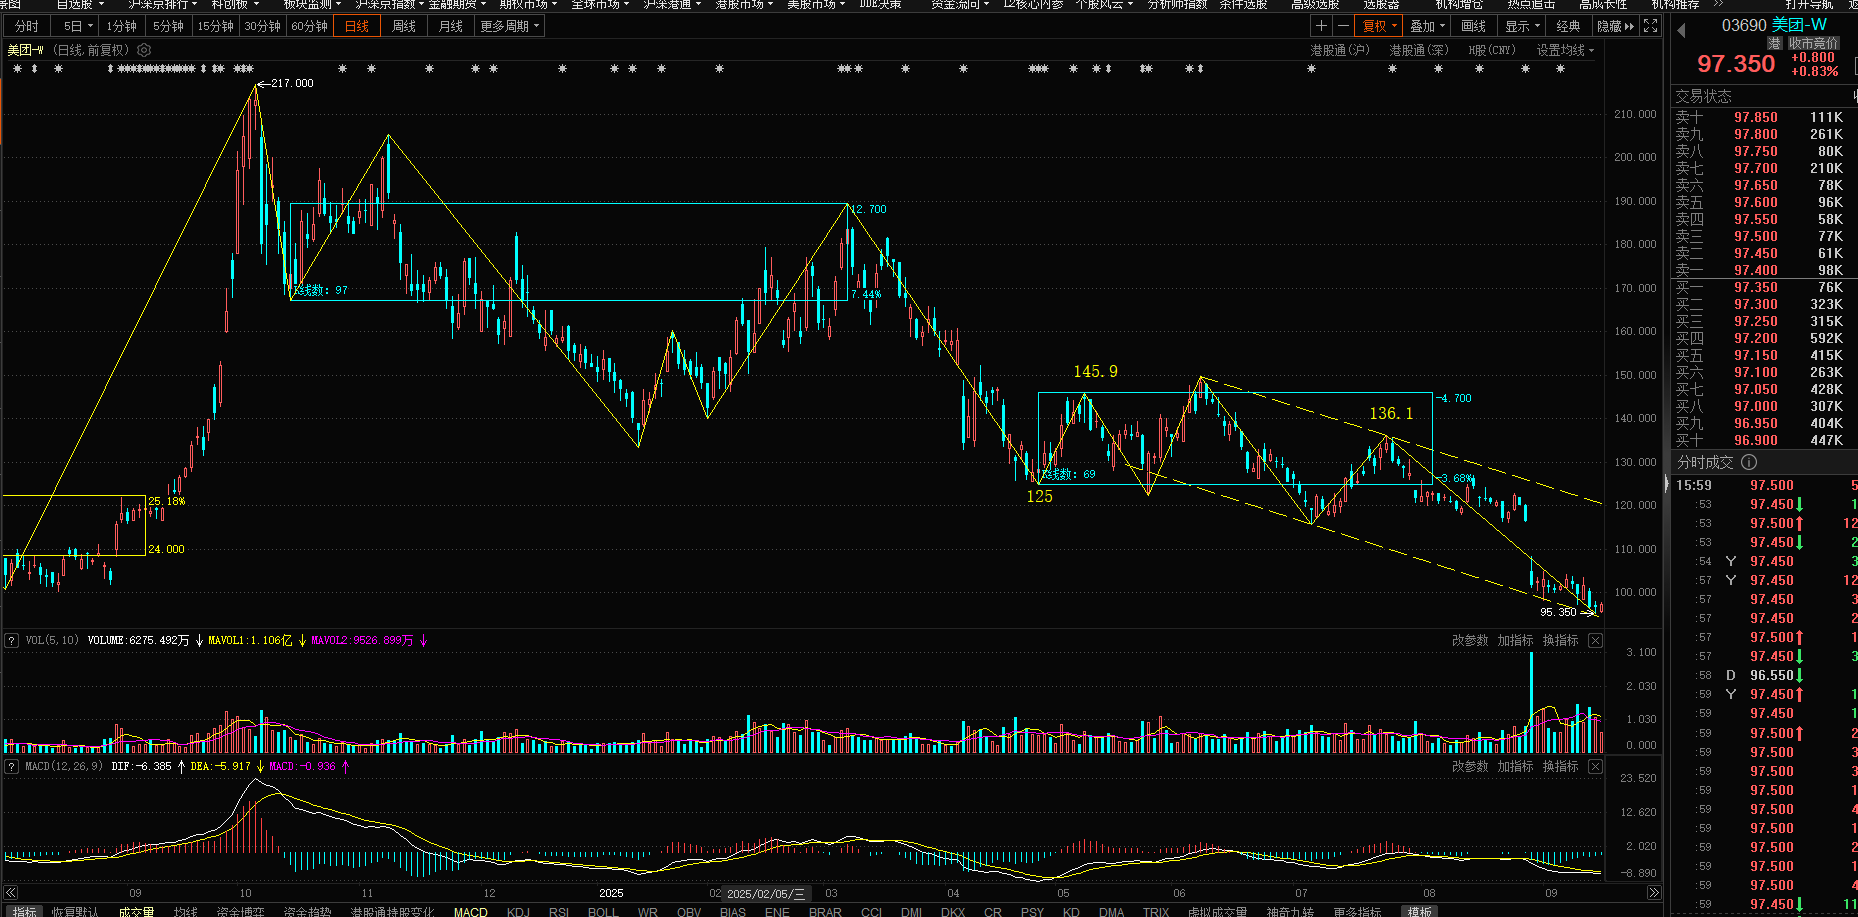Viewport: 1858px width, 917px height.
Task: Click 换指标 in the VOL panel
Action: click(1560, 640)
